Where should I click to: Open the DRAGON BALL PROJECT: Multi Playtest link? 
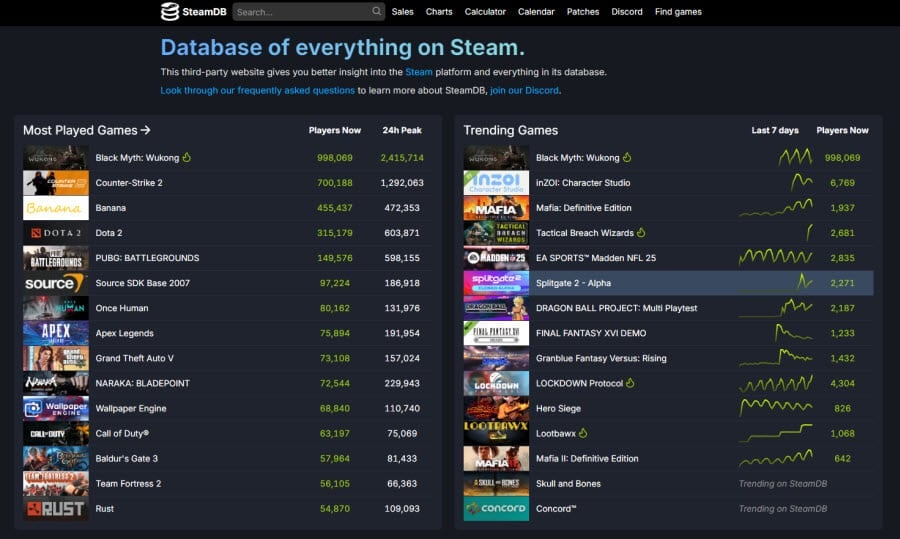coord(616,308)
